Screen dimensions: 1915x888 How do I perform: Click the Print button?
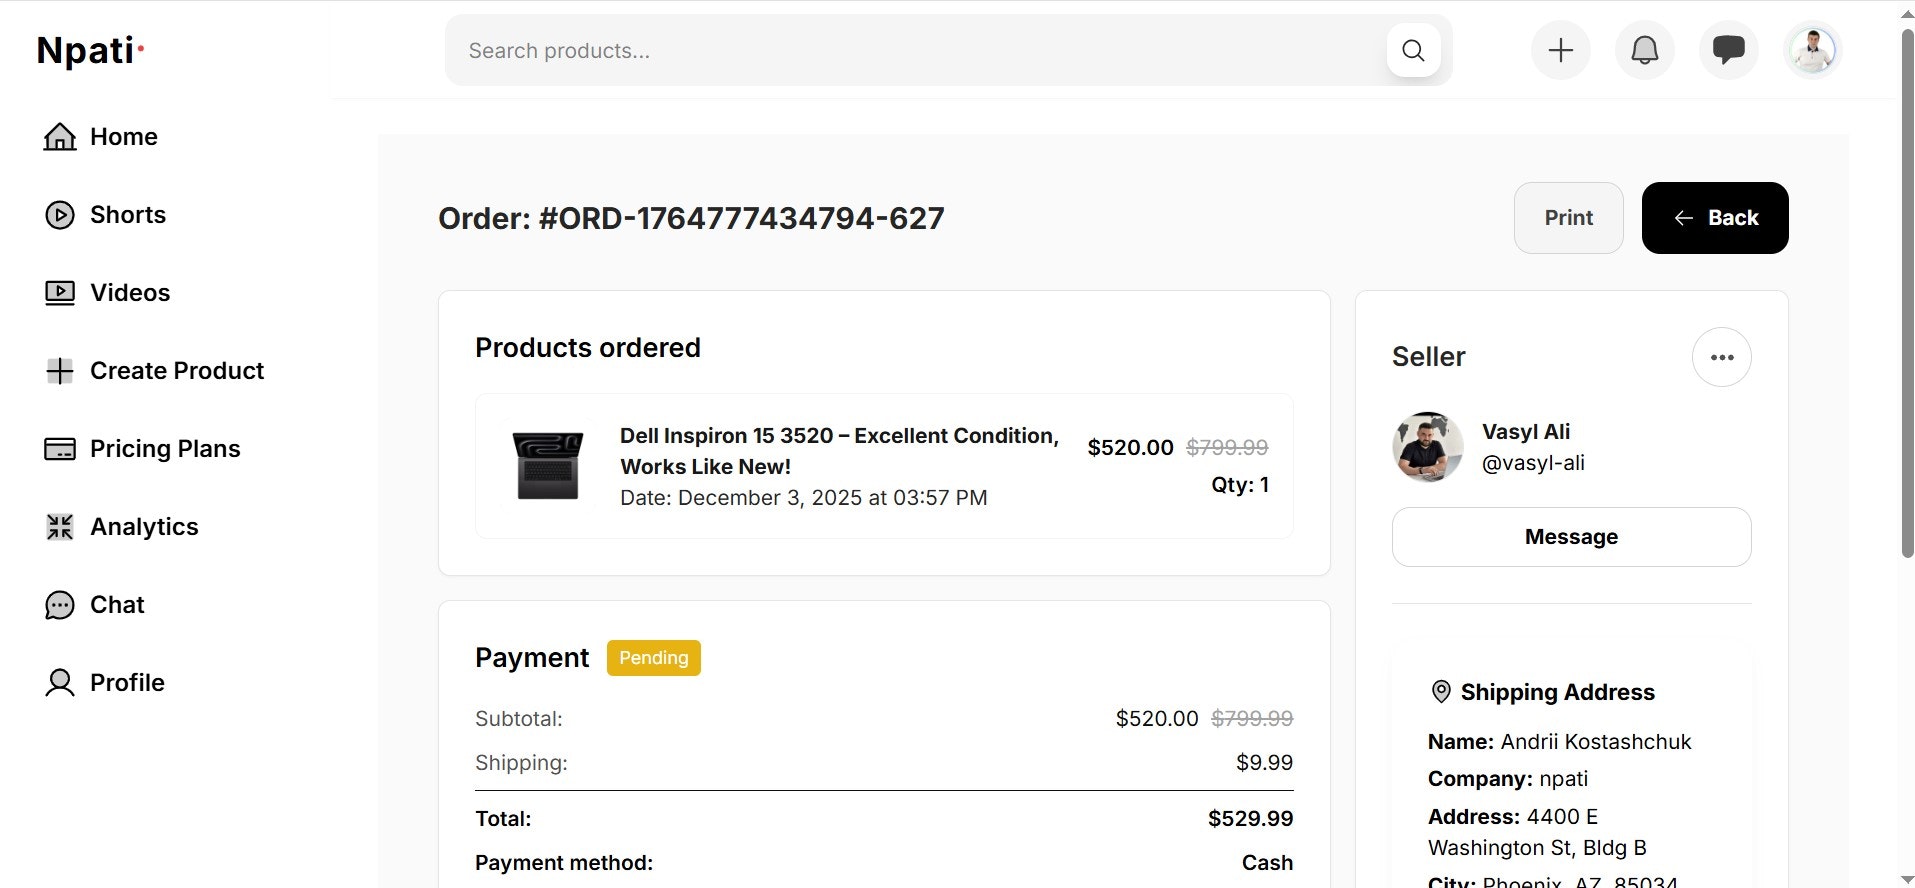1568,218
